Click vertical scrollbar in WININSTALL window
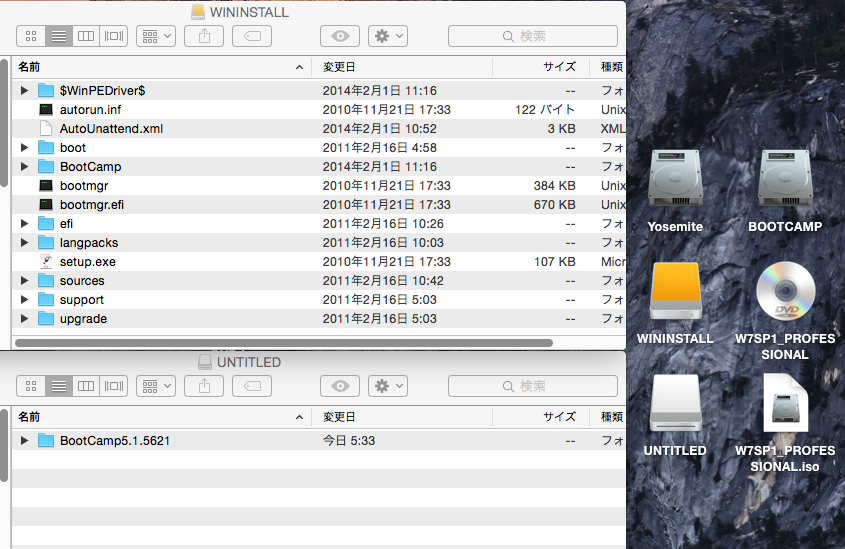The height and width of the screenshot is (549, 845). point(4,123)
